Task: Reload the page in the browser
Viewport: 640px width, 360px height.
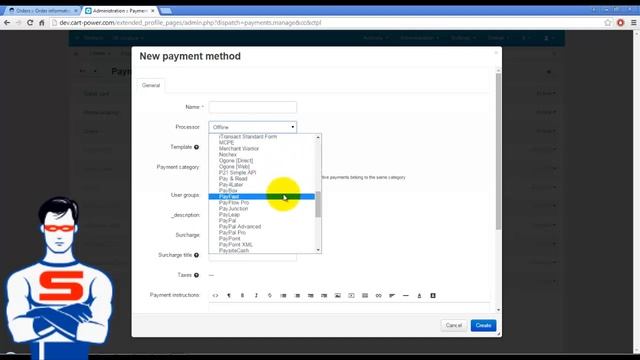Action: tap(30, 23)
